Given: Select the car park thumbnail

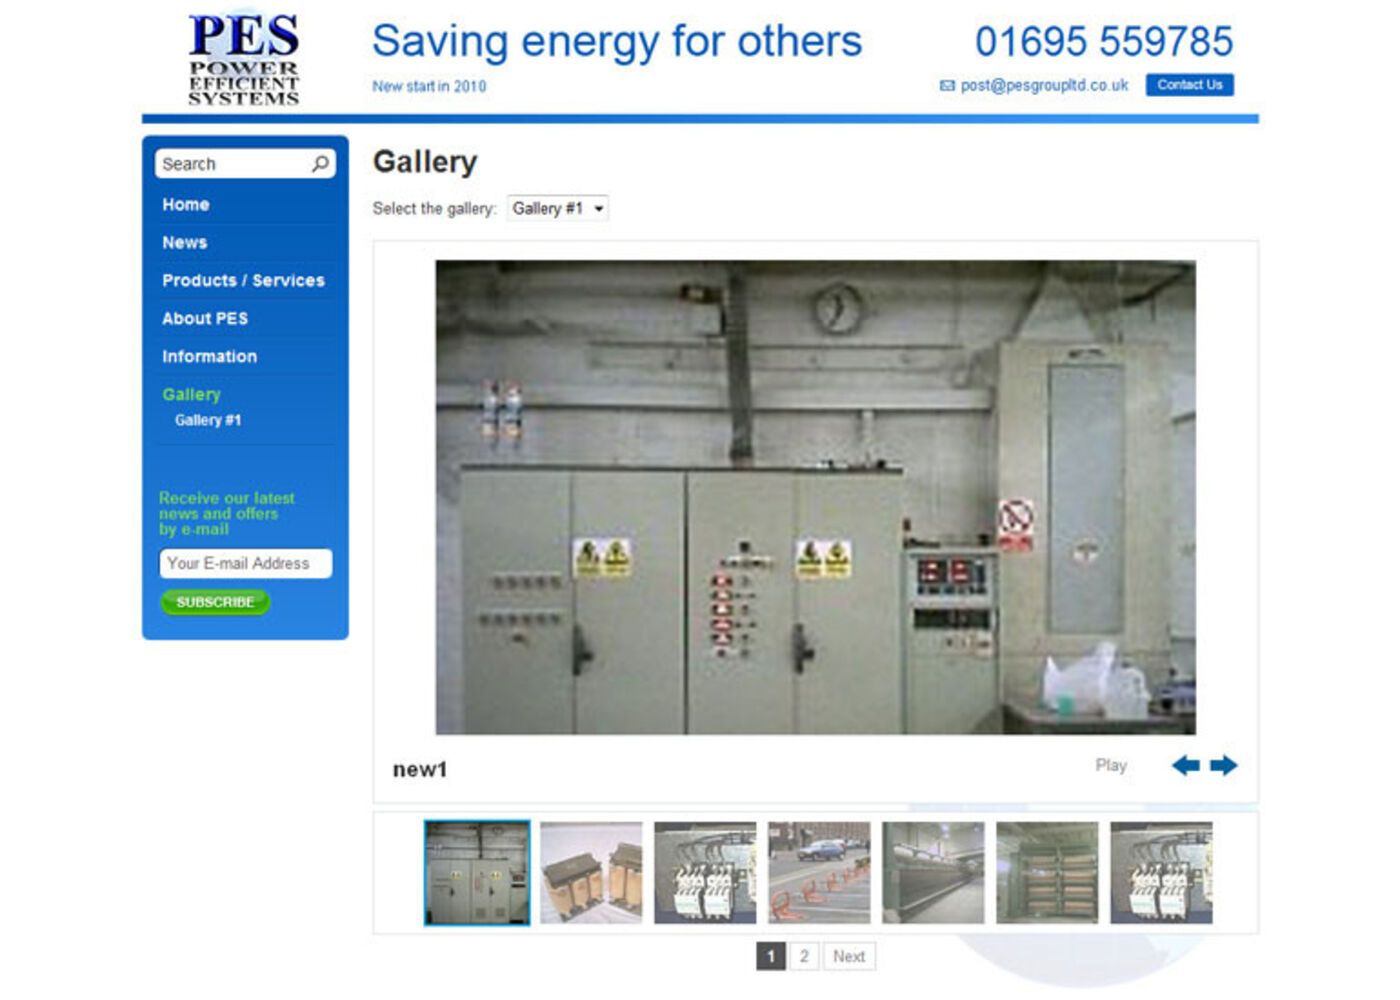Looking at the screenshot, I should point(819,873).
